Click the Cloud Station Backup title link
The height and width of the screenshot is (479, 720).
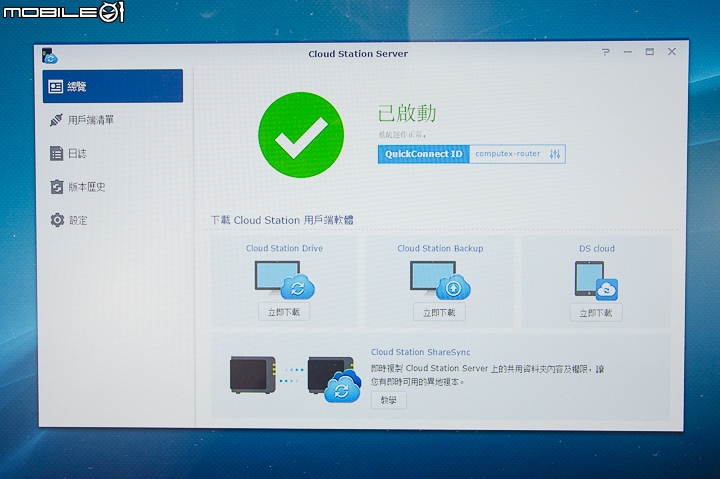click(x=440, y=248)
